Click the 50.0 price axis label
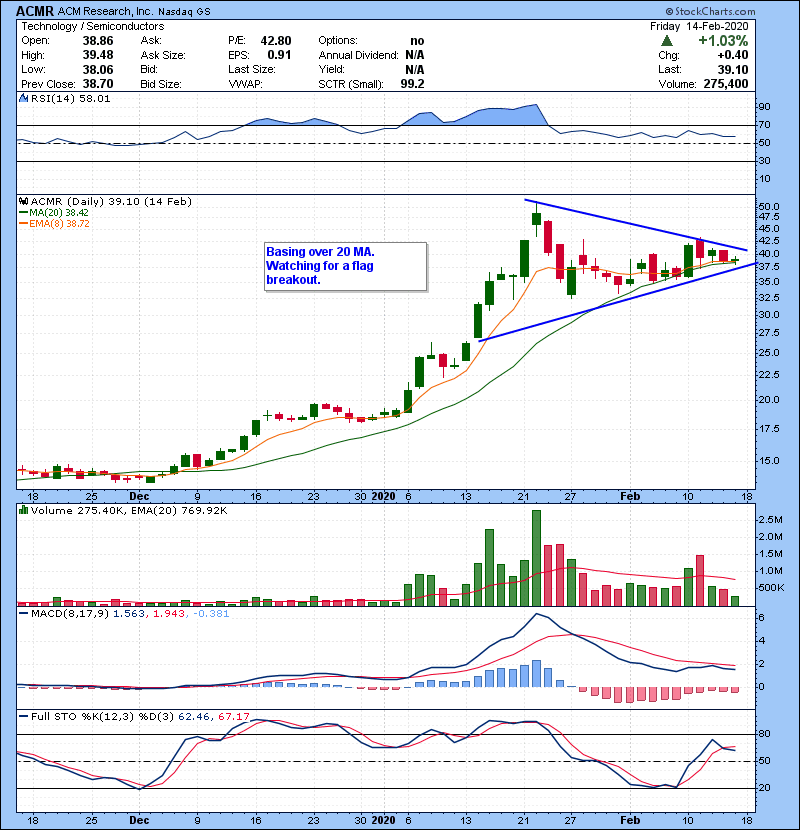This screenshot has height=830, width=800. (769, 206)
